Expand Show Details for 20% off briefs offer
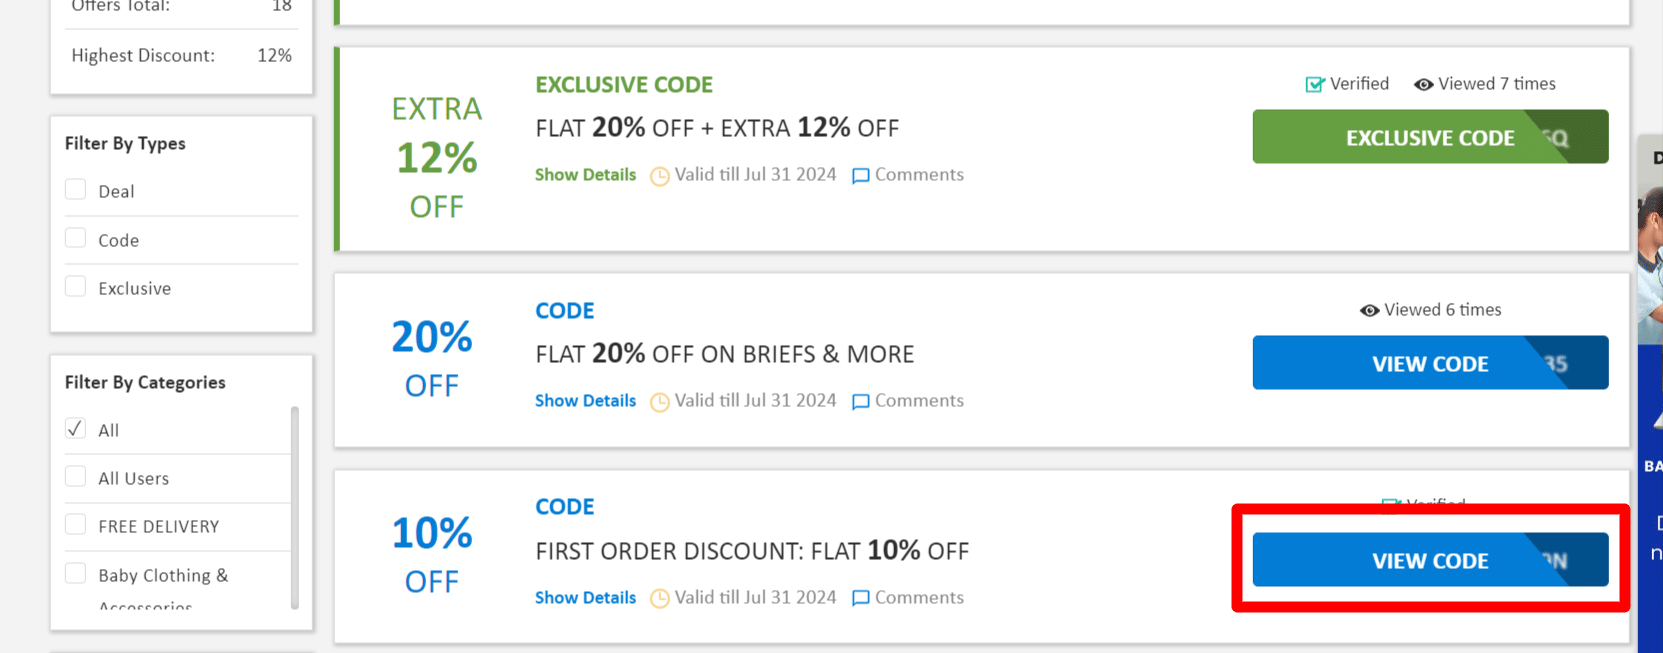This screenshot has height=653, width=1663. point(585,401)
